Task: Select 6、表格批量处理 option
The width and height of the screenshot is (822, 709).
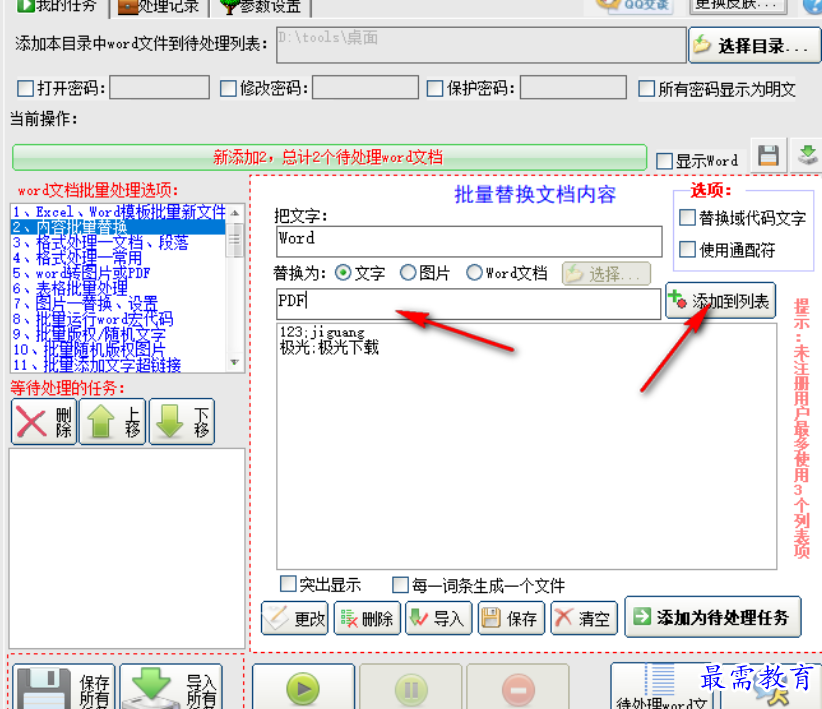Action: (118, 288)
